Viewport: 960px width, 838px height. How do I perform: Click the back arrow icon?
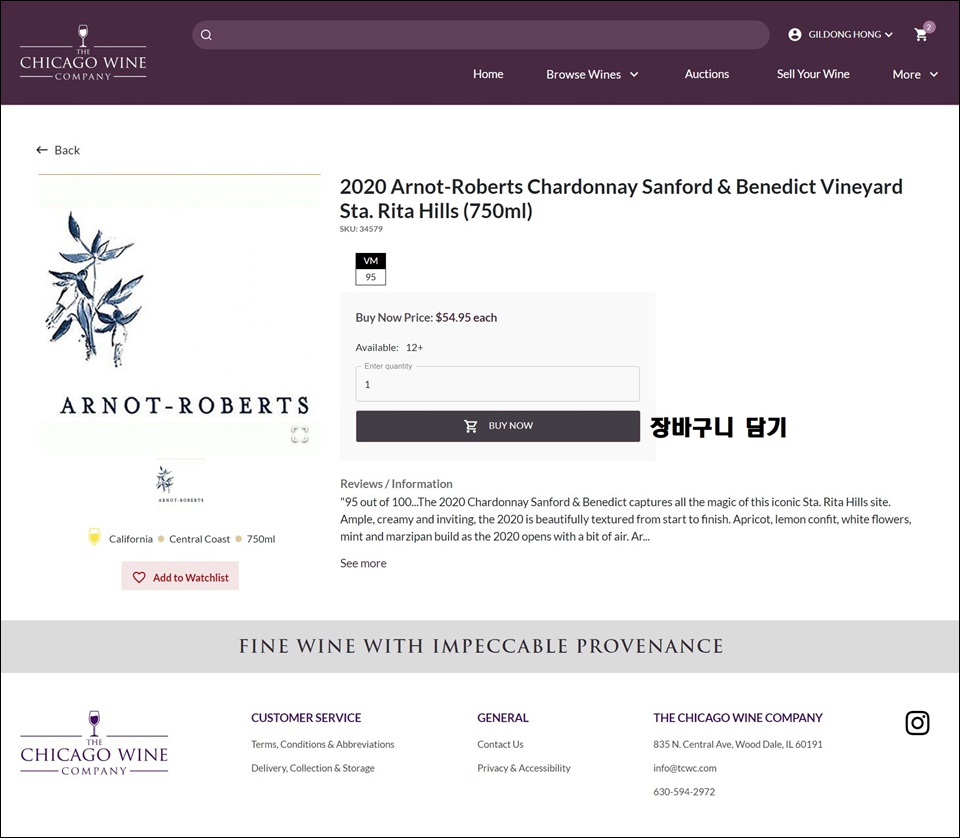click(x=42, y=150)
